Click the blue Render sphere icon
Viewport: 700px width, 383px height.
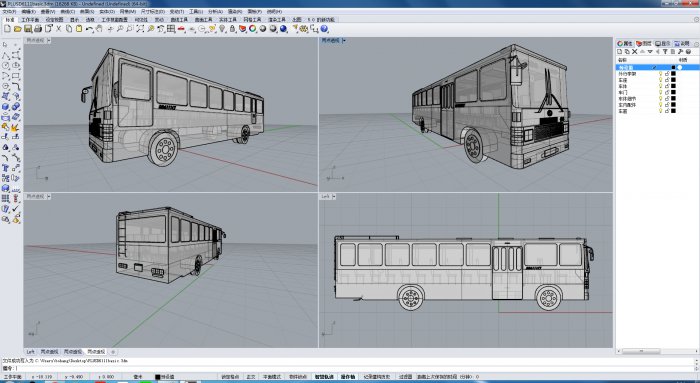(x=283, y=29)
